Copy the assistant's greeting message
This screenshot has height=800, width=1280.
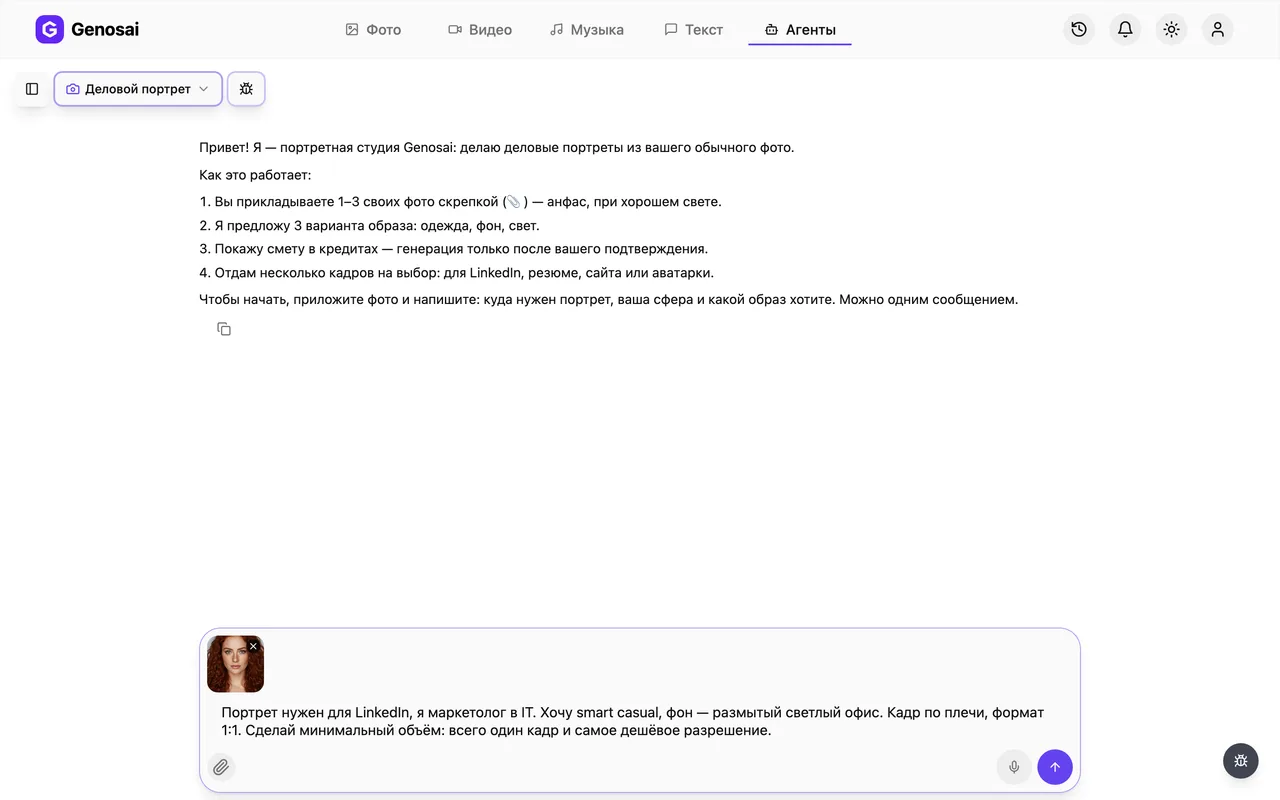pos(224,329)
